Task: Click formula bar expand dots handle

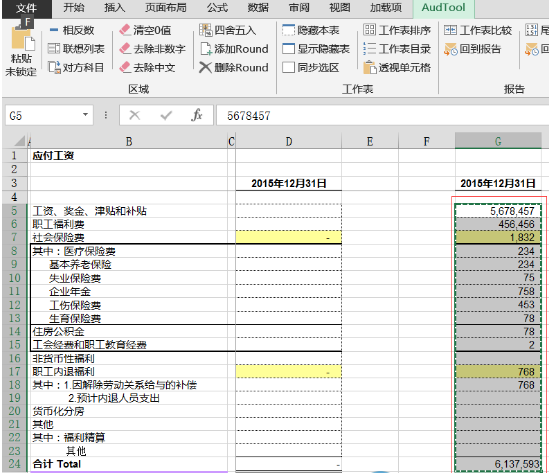Action: tap(106, 115)
